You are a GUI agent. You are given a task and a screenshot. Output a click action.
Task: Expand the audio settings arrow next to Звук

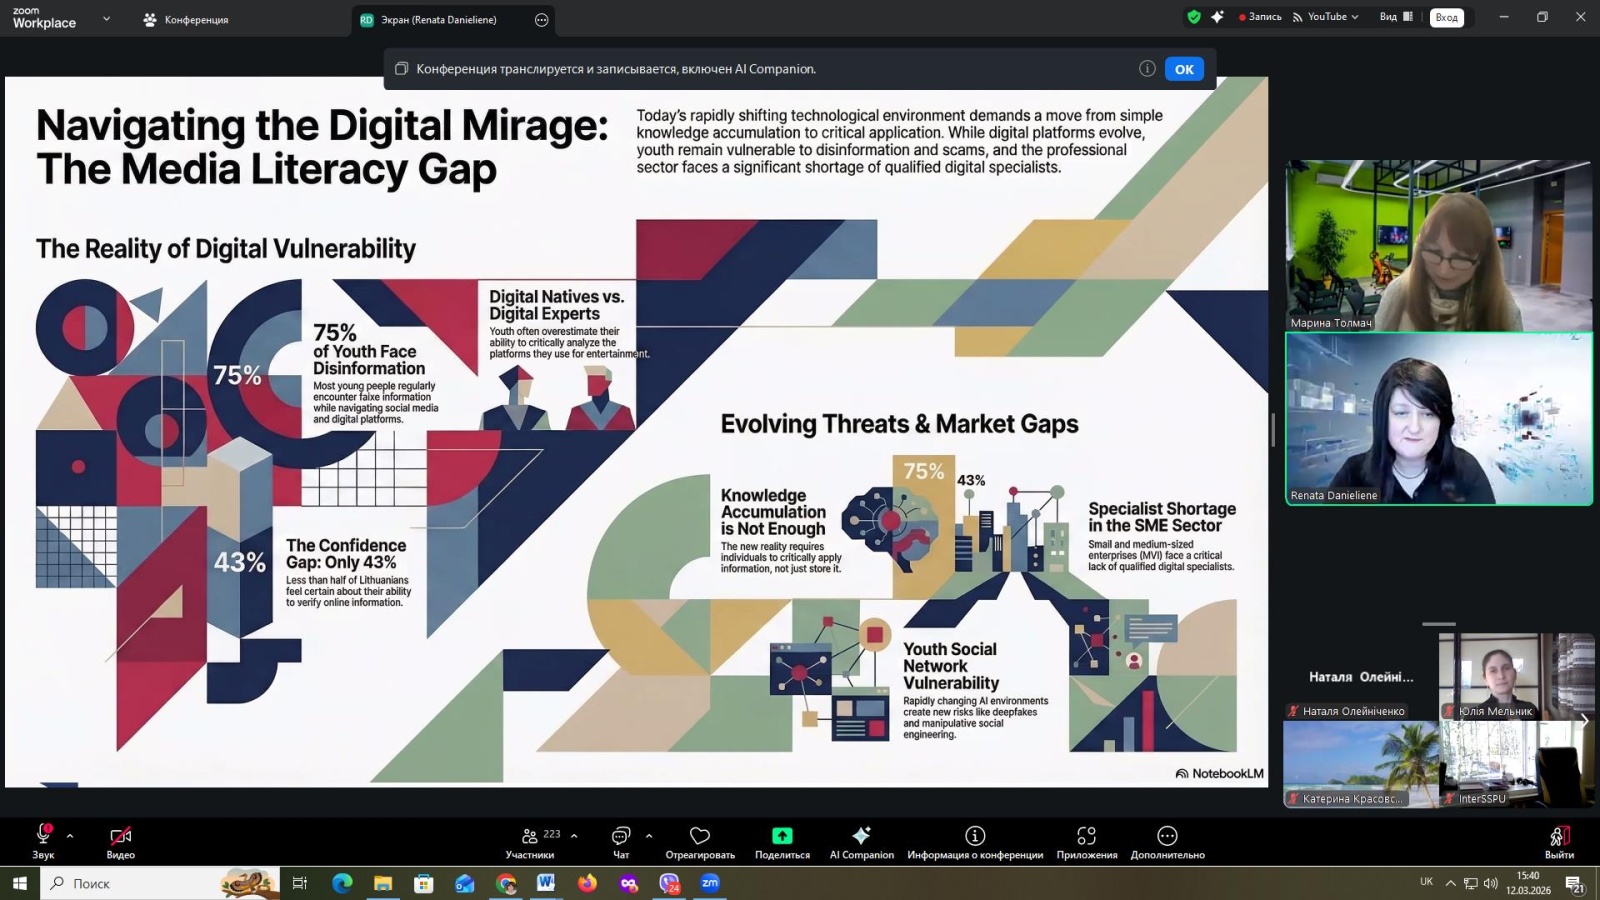coord(70,836)
